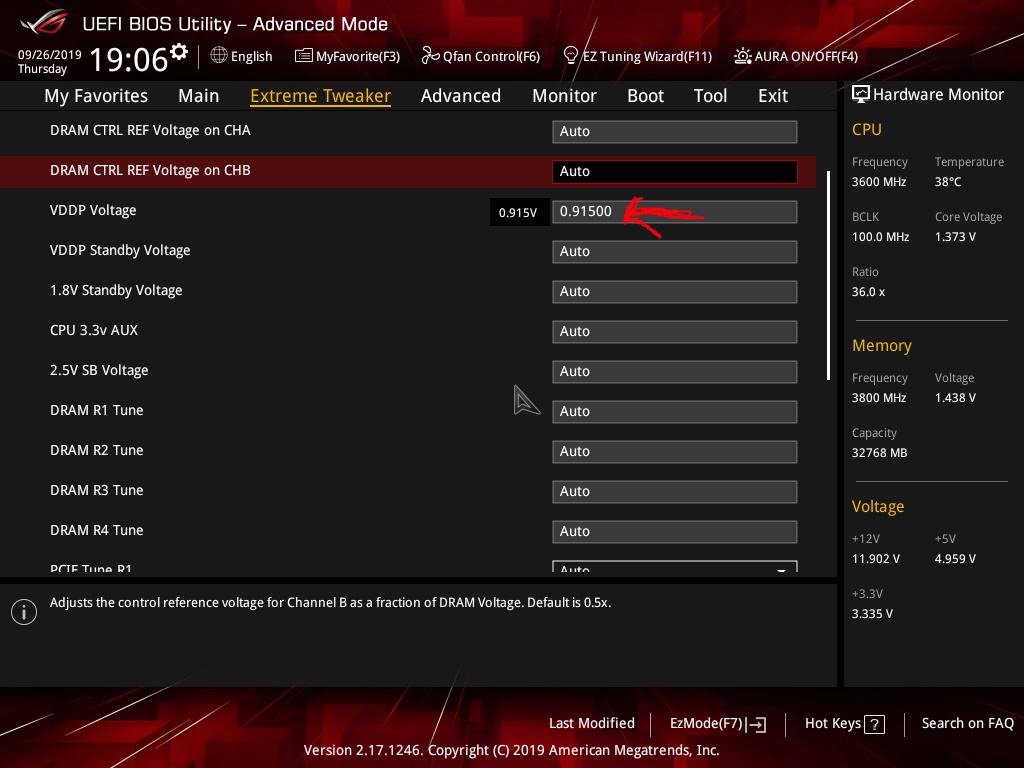Select the 2.5V SB Voltage label
The width and height of the screenshot is (1024, 768).
tap(99, 370)
